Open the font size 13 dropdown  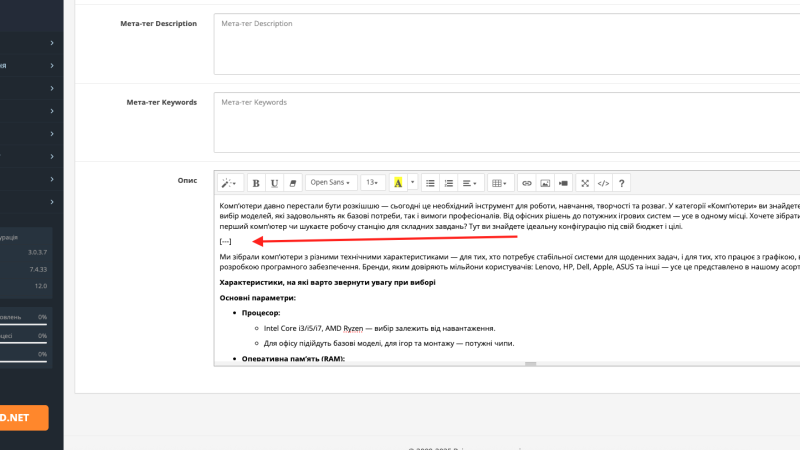372,183
